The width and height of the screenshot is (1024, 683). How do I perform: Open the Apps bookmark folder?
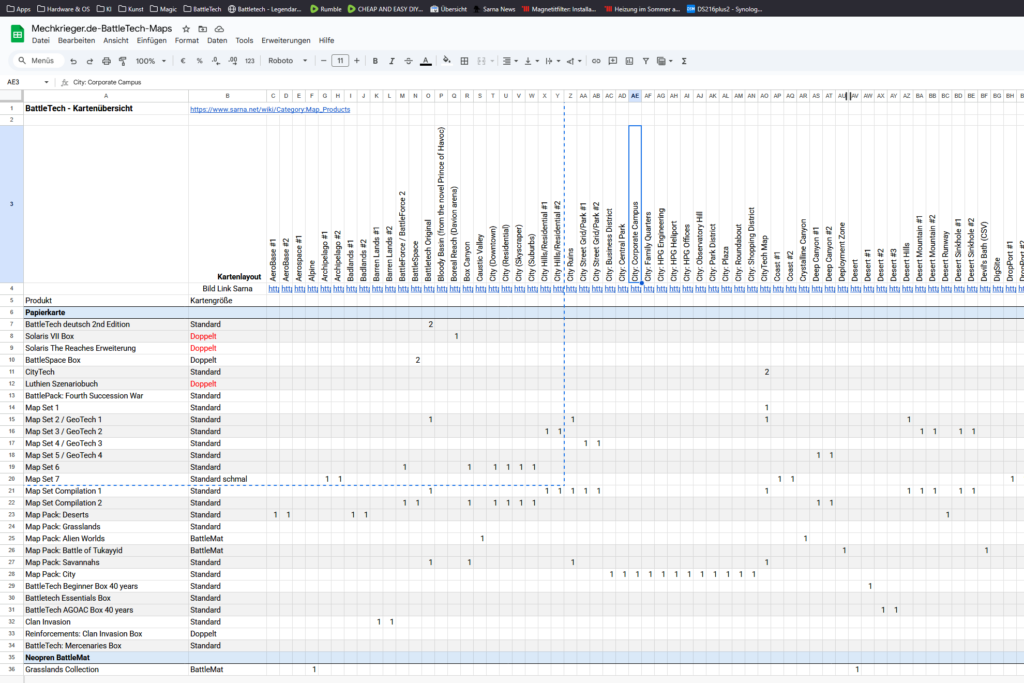pos(19,9)
